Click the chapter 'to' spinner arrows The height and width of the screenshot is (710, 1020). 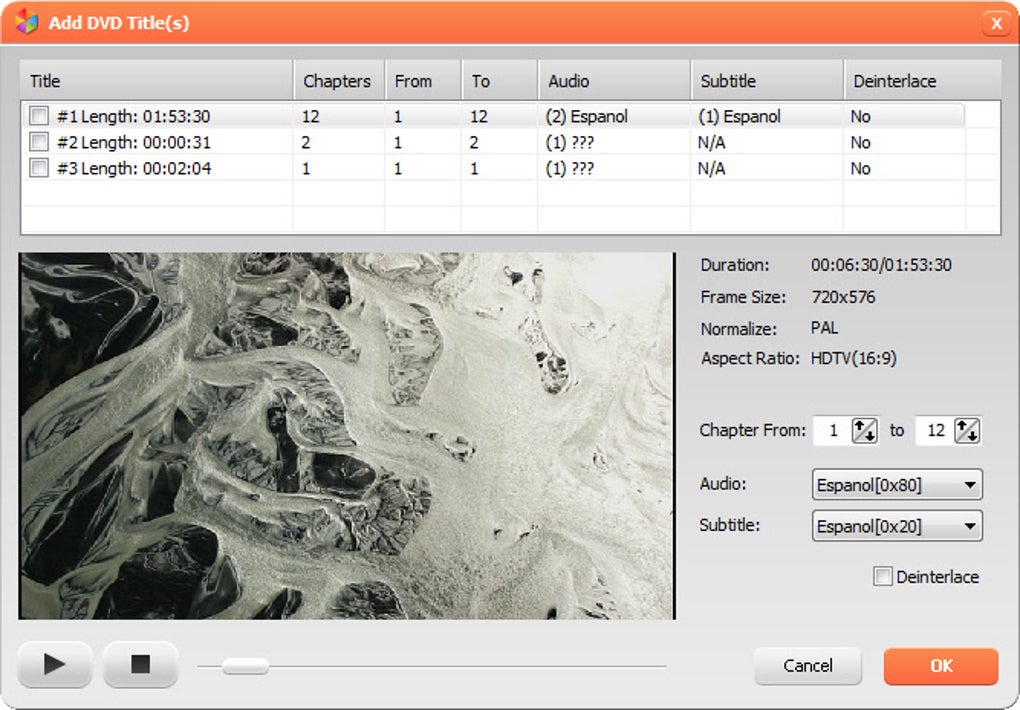click(967, 430)
